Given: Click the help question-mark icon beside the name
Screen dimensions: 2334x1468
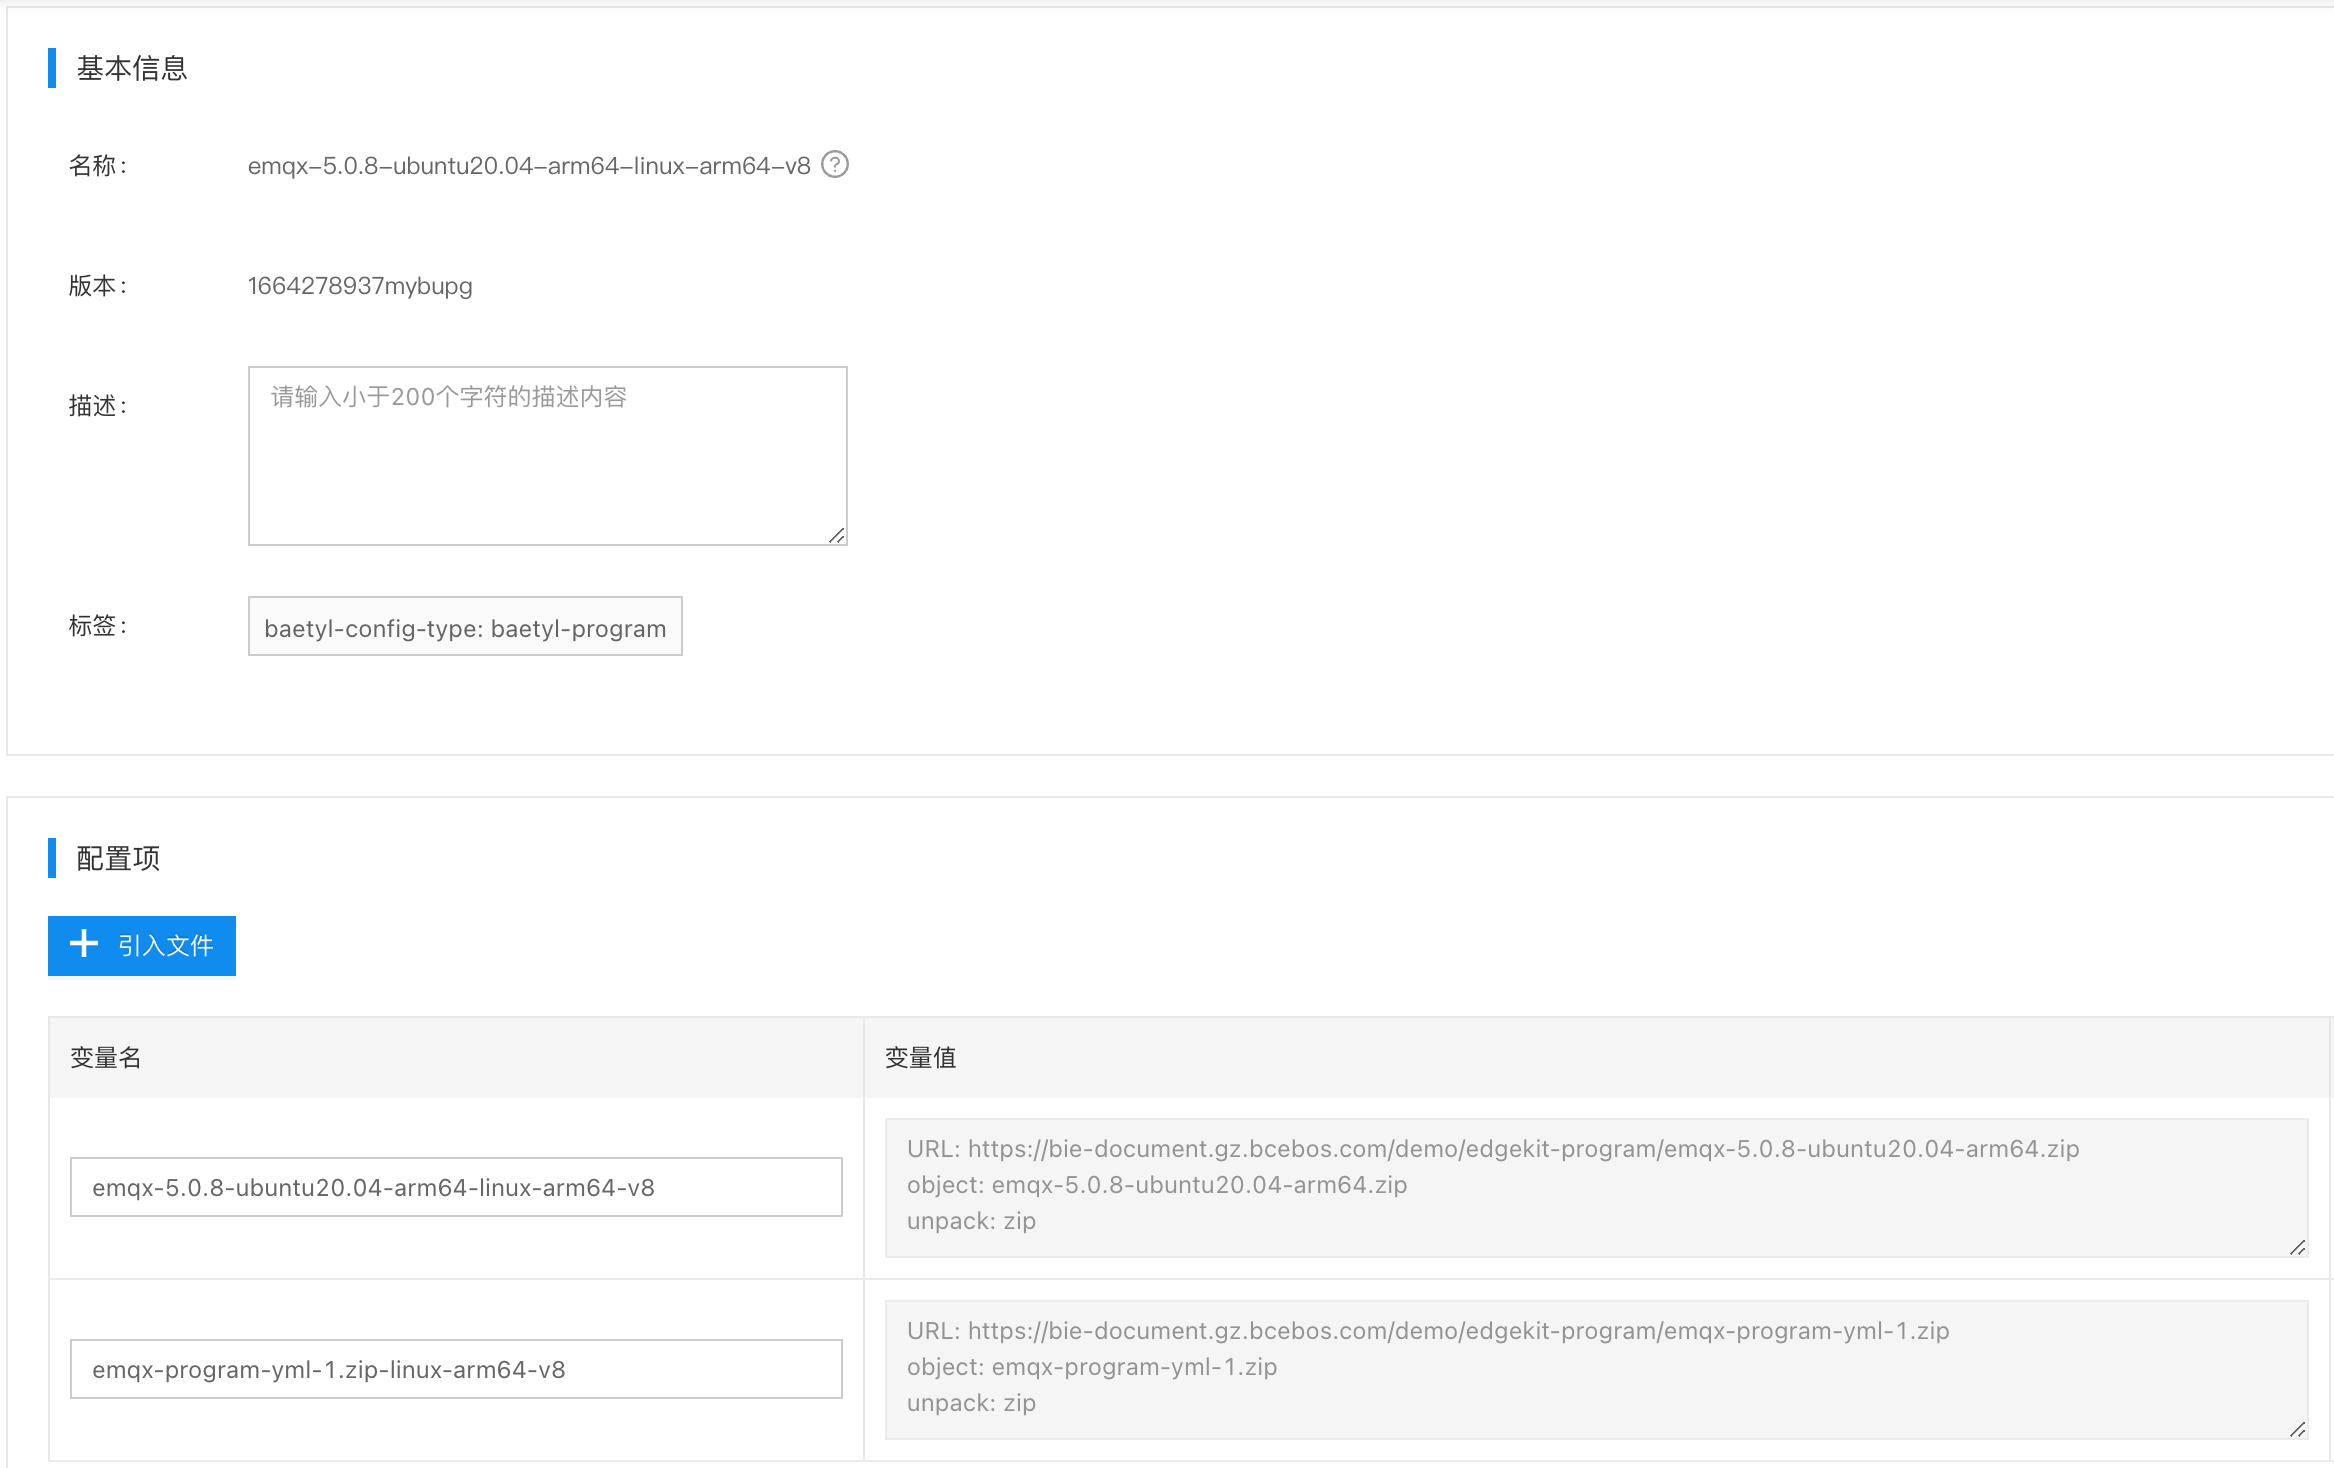Looking at the screenshot, I should tap(835, 164).
